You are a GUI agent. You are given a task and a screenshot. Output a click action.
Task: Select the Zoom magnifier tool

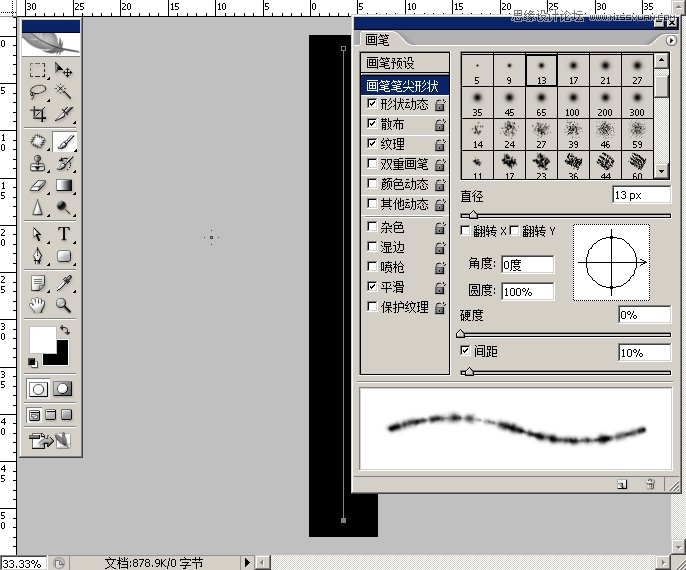(x=63, y=305)
